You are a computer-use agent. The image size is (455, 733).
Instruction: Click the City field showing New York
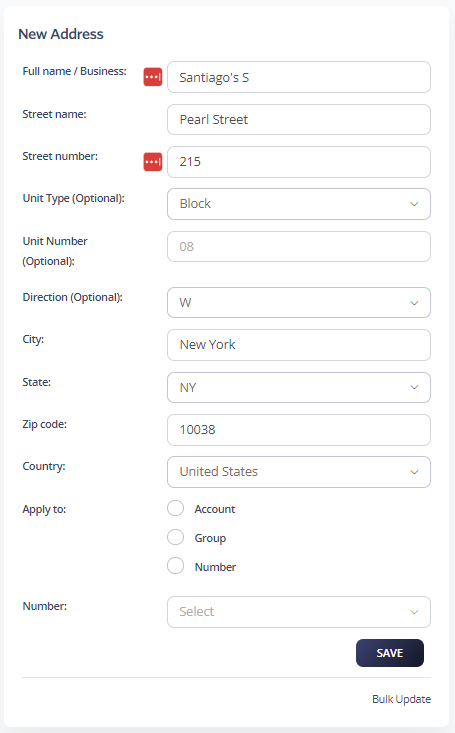click(x=299, y=345)
